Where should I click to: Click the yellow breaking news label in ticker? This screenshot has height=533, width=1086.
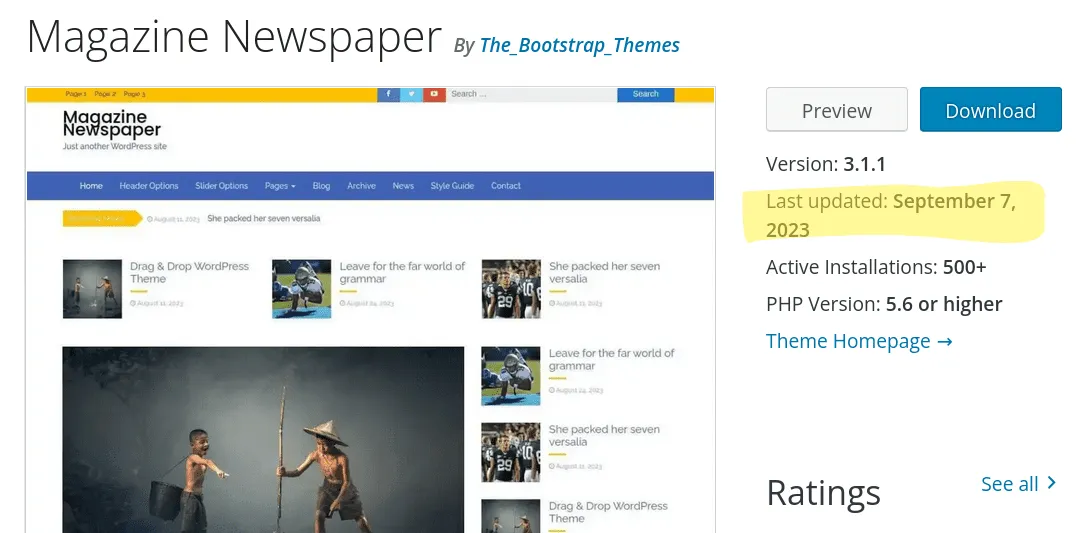click(x=102, y=219)
